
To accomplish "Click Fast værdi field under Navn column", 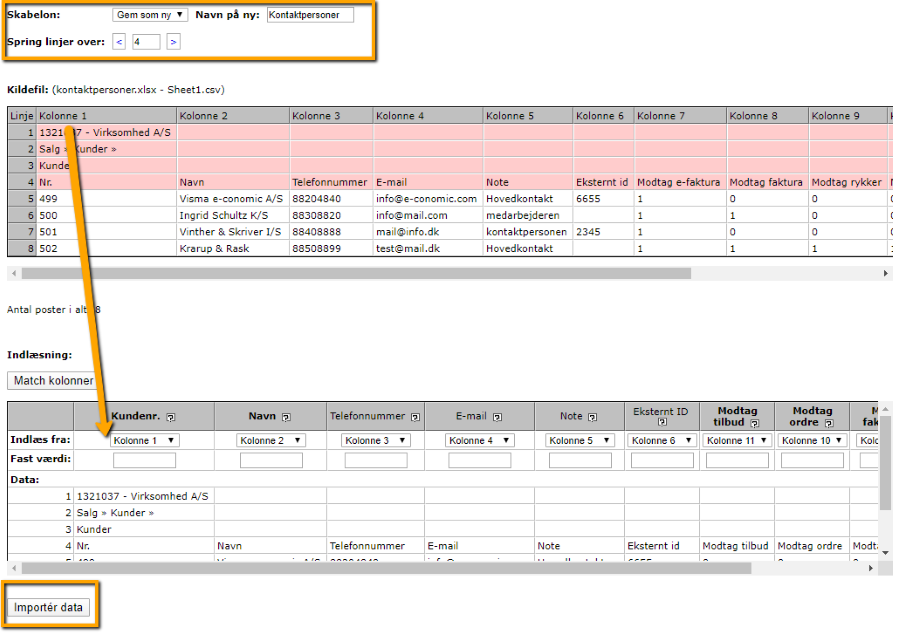I will tap(271, 461).
